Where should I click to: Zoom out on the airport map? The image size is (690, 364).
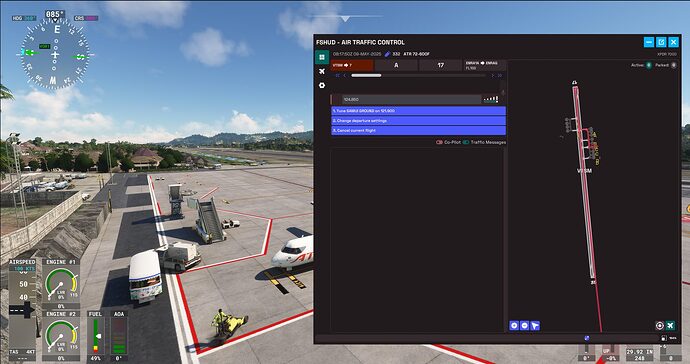[524, 325]
